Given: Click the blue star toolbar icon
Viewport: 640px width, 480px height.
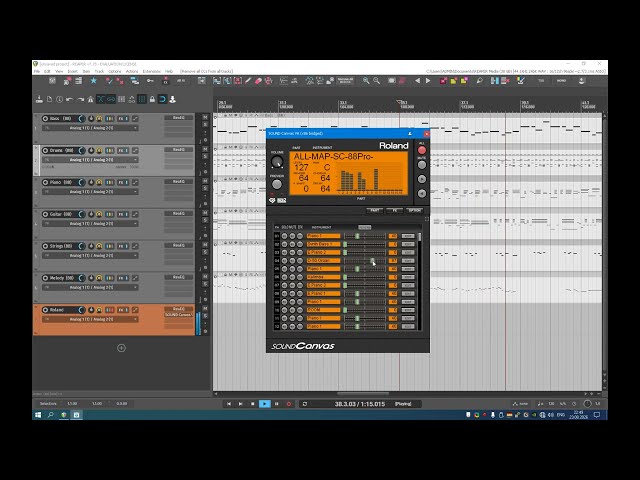Looking at the screenshot, I should point(93,80).
